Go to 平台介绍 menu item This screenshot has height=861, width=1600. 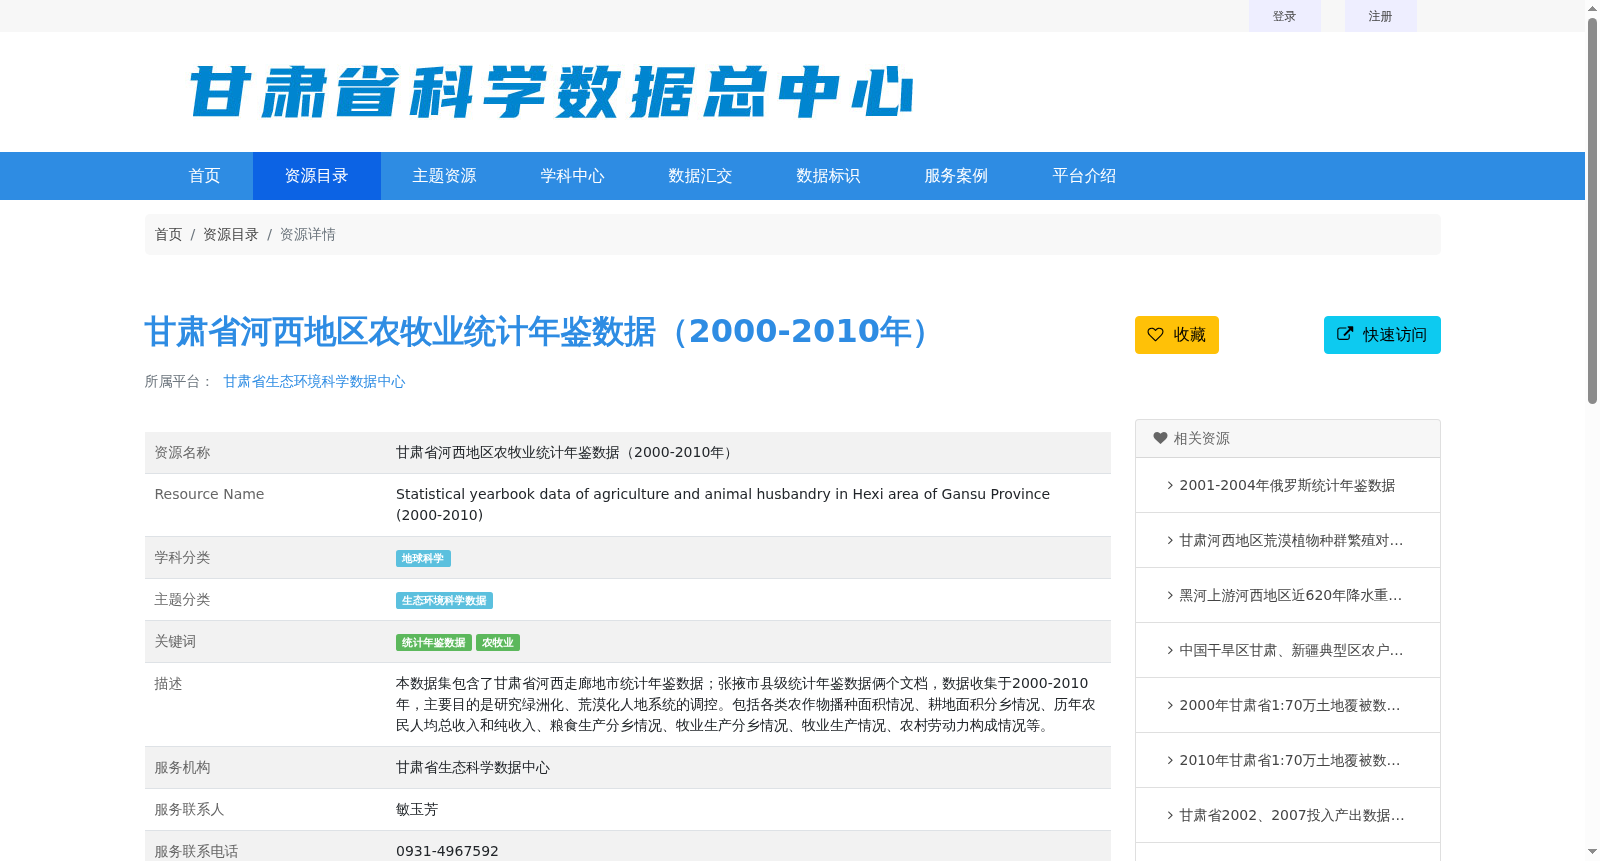point(1085,176)
